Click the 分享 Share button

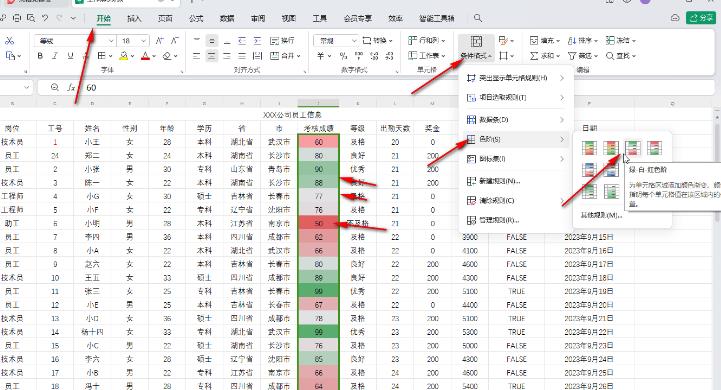coord(701,18)
